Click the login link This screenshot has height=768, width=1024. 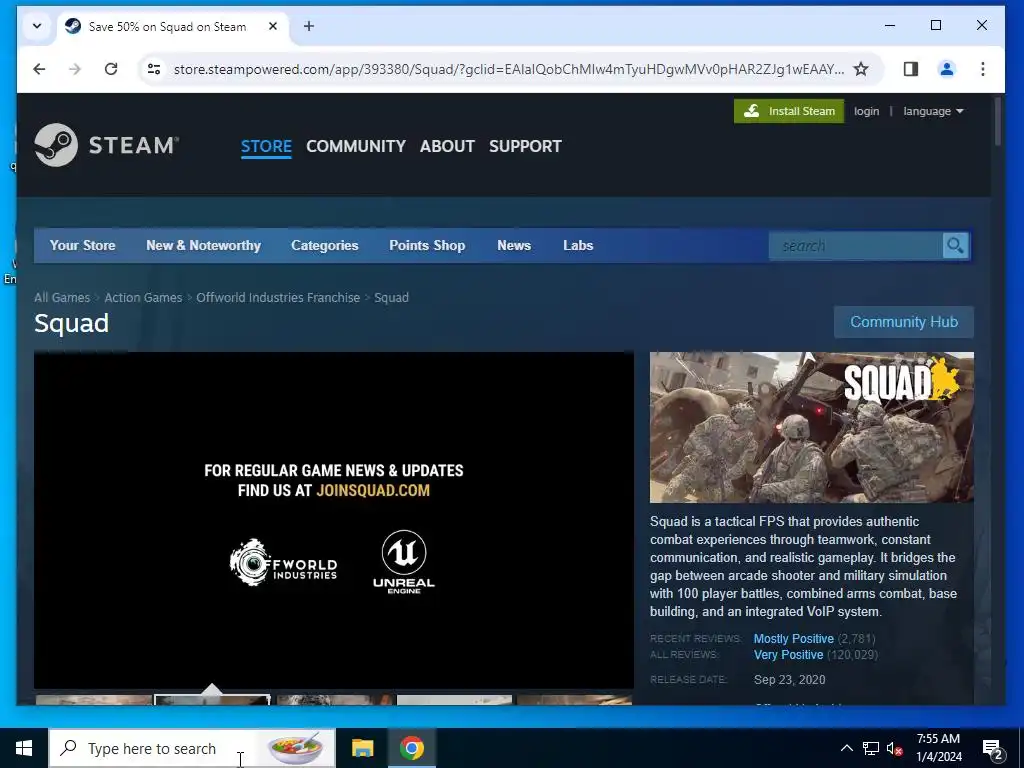click(867, 111)
